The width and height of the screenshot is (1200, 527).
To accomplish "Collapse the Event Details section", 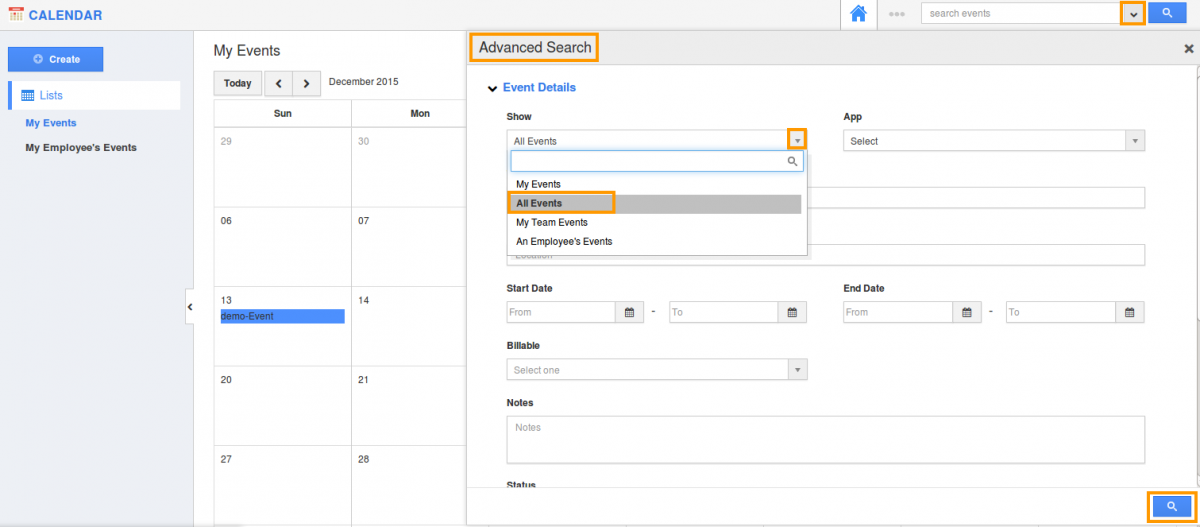I will (x=492, y=88).
